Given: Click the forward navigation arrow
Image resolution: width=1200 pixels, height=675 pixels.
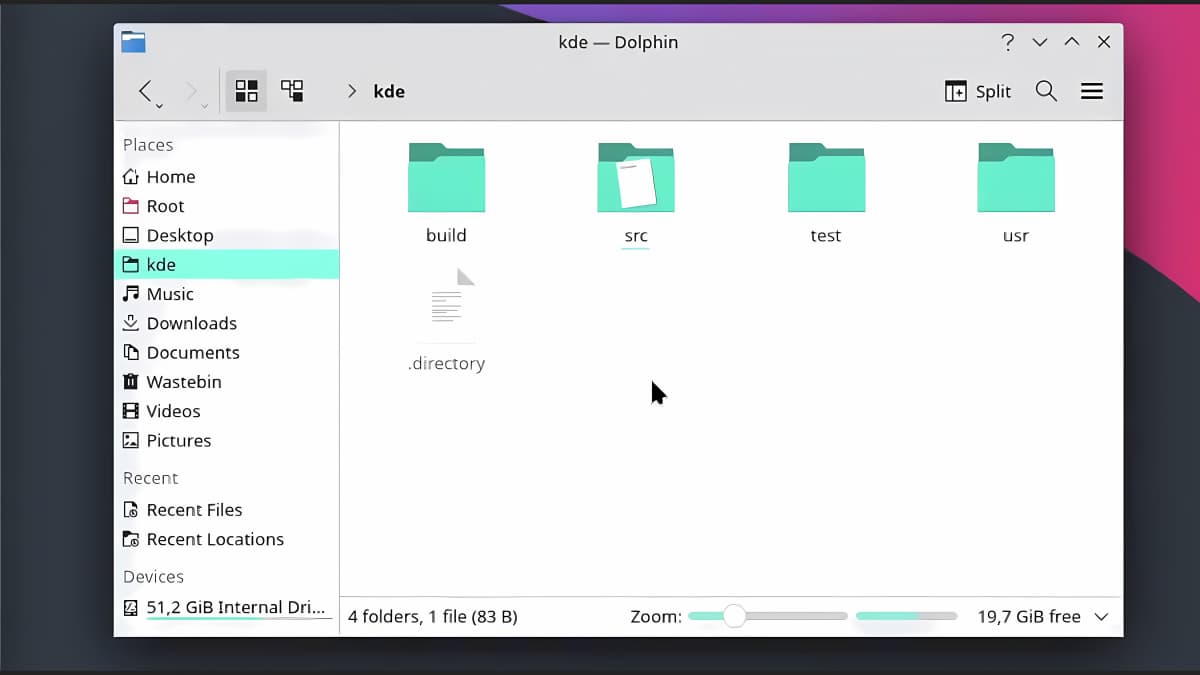Looking at the screenshot, I should 190,91.
